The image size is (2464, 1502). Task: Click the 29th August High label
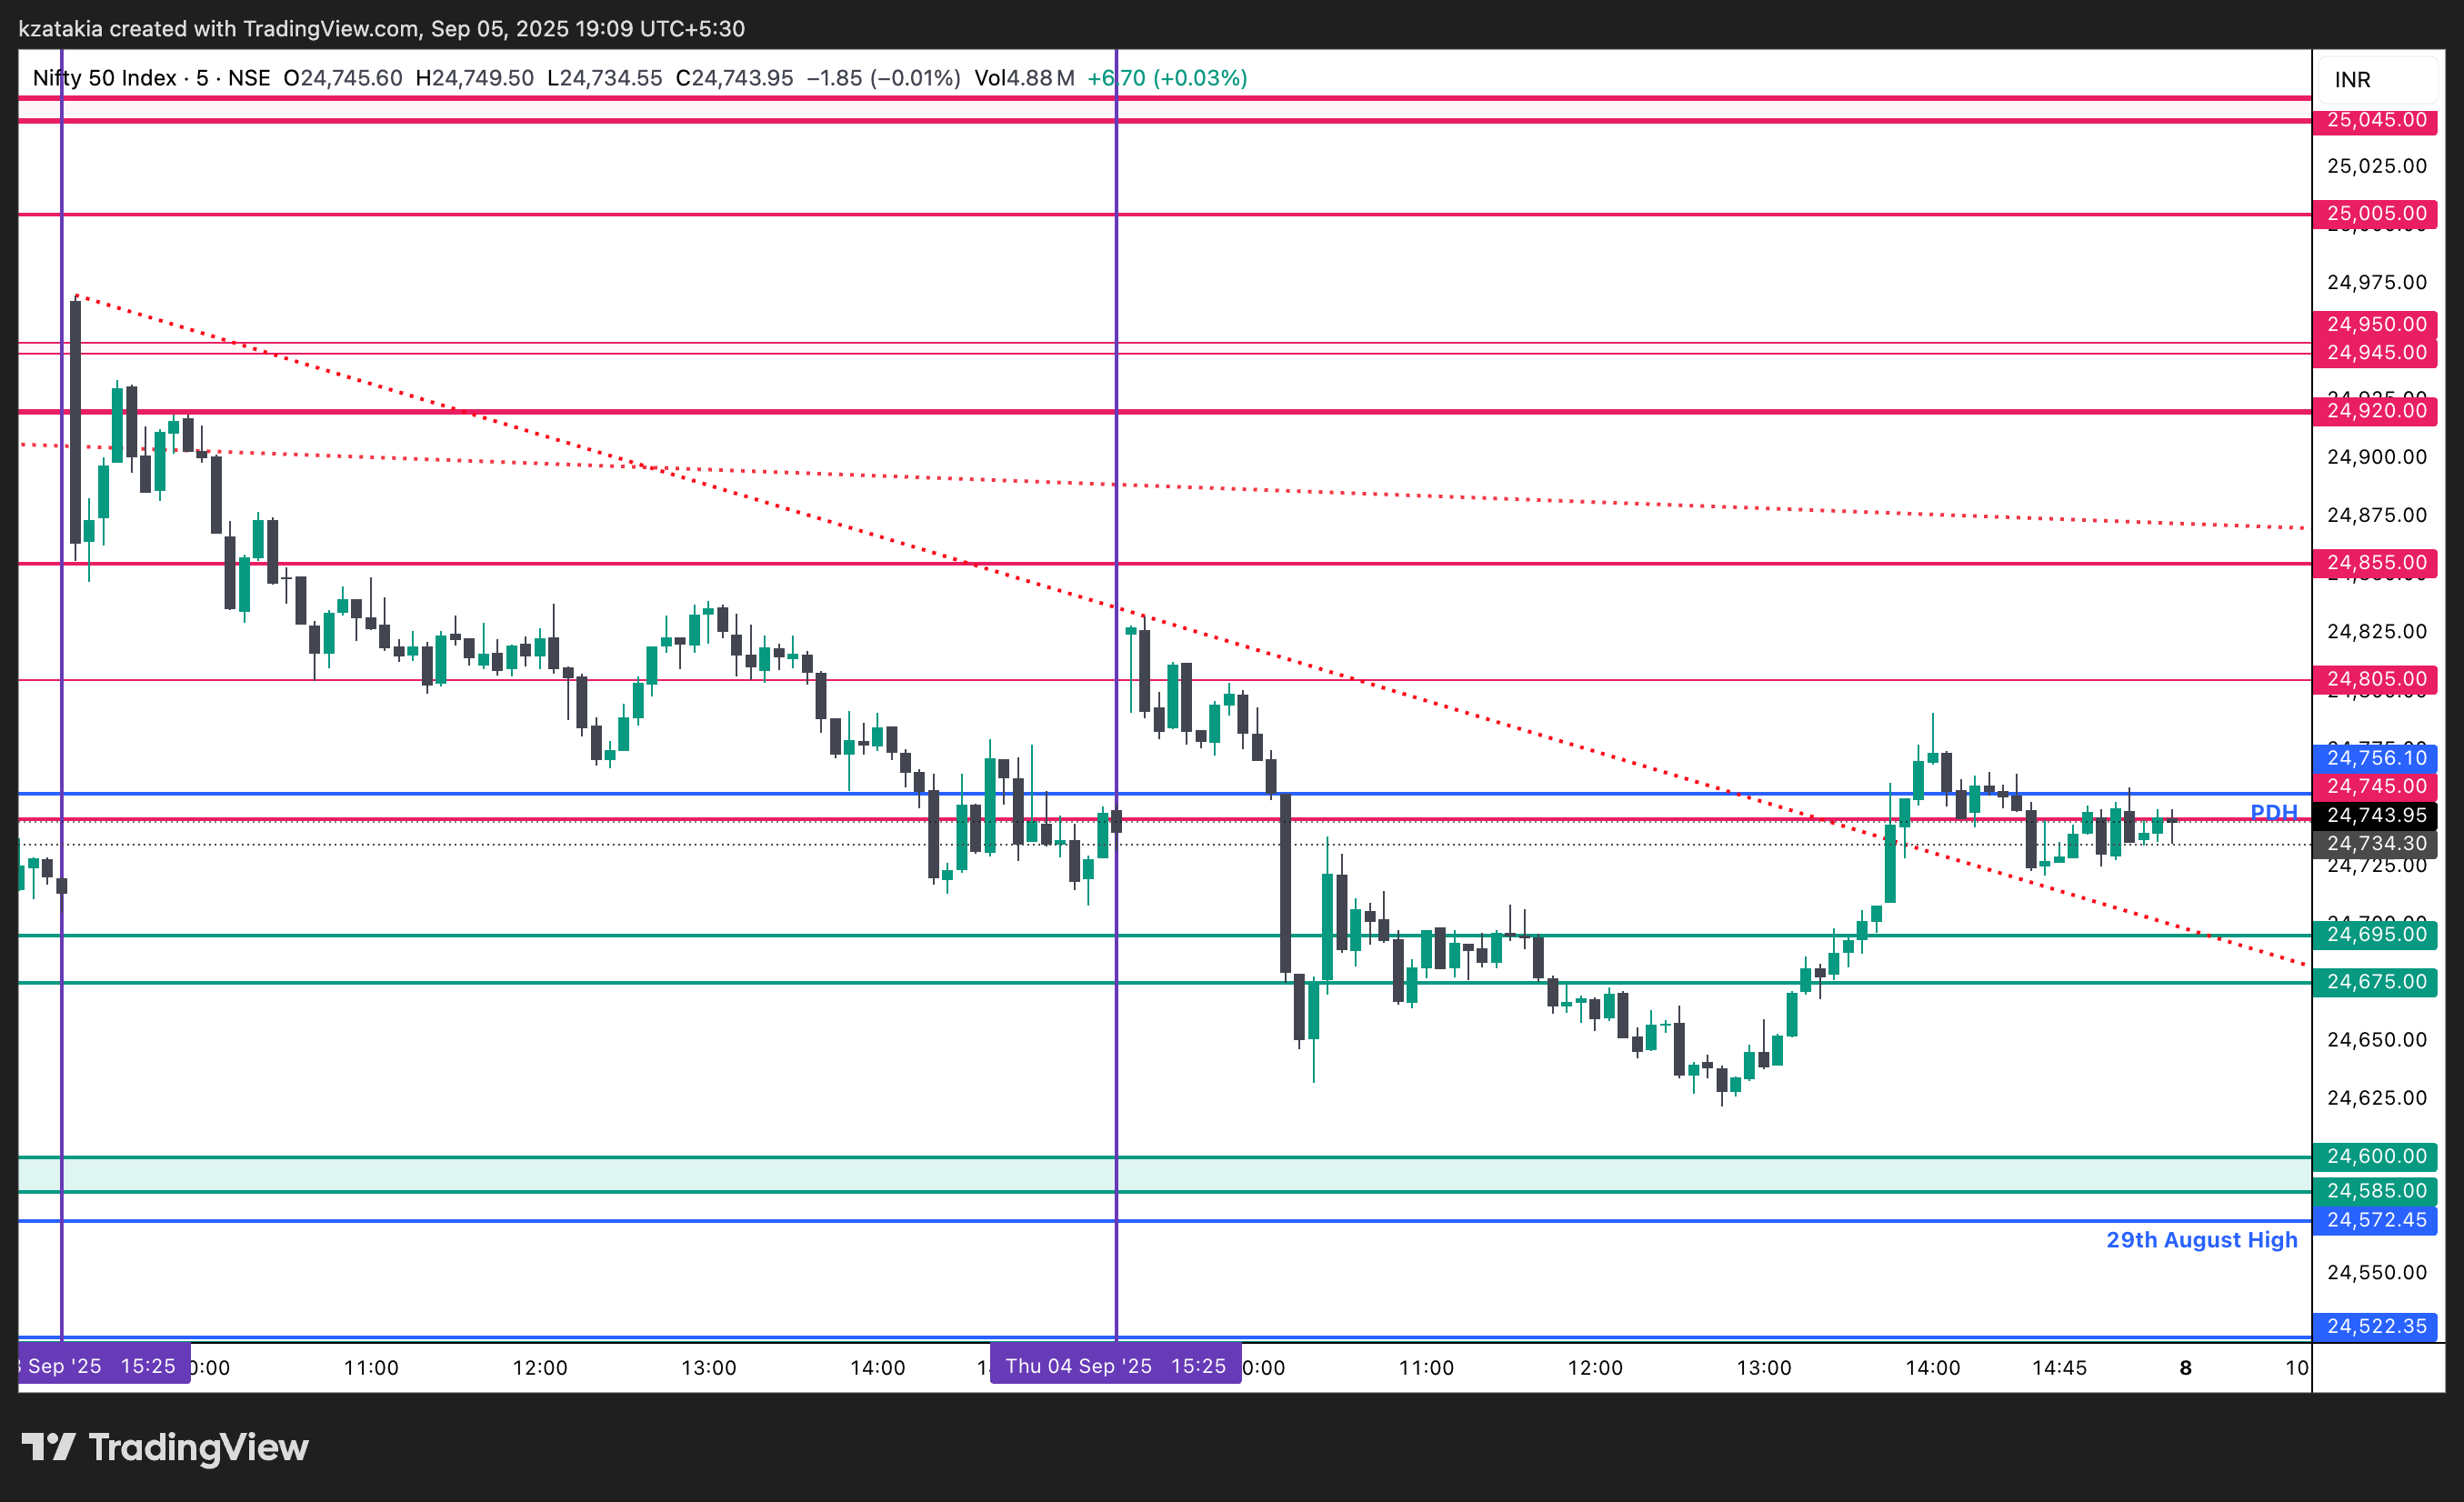tap(2201, 1240)
